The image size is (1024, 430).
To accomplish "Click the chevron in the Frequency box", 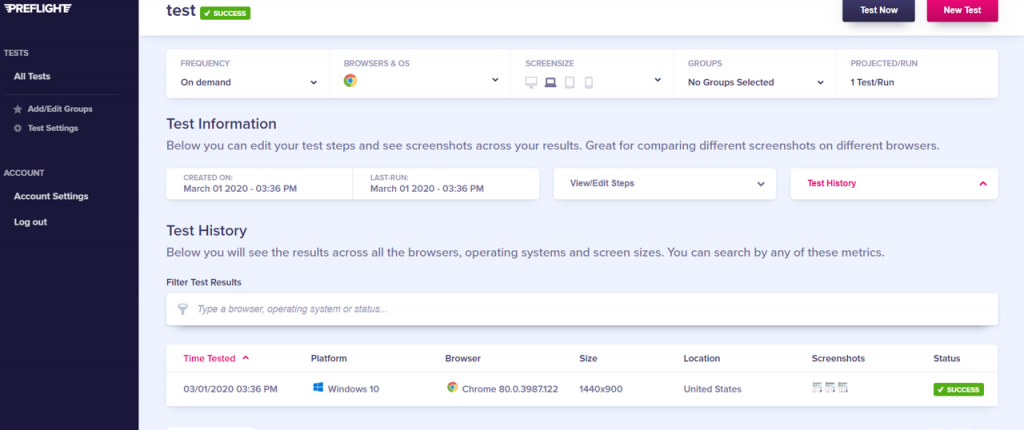I will 313,83.
